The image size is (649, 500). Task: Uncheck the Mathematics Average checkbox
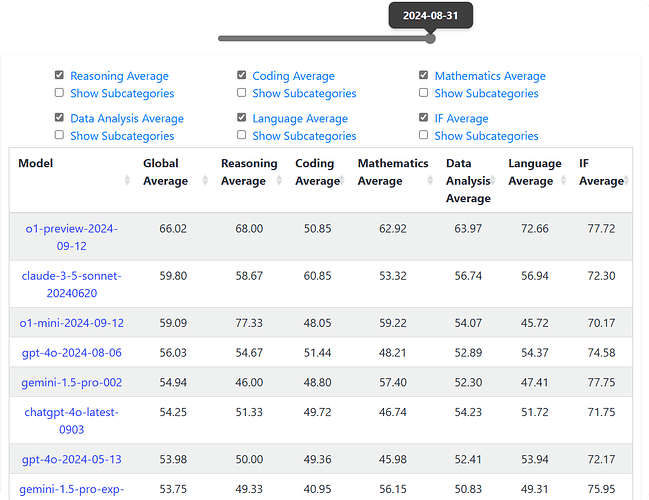[423, 75]
